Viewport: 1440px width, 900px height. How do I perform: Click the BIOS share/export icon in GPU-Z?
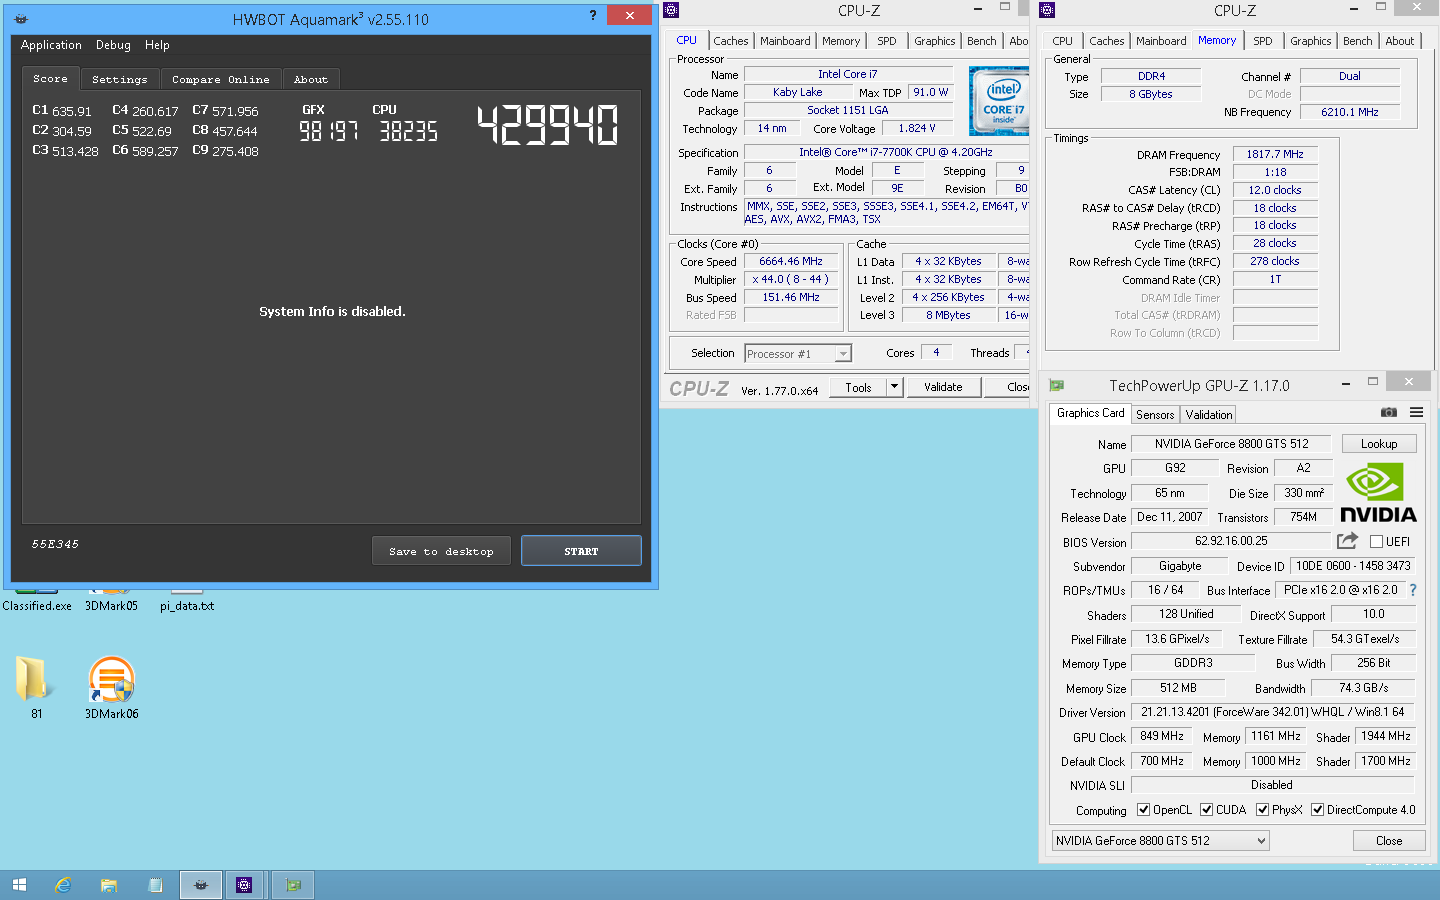(x=1348, y=541)
